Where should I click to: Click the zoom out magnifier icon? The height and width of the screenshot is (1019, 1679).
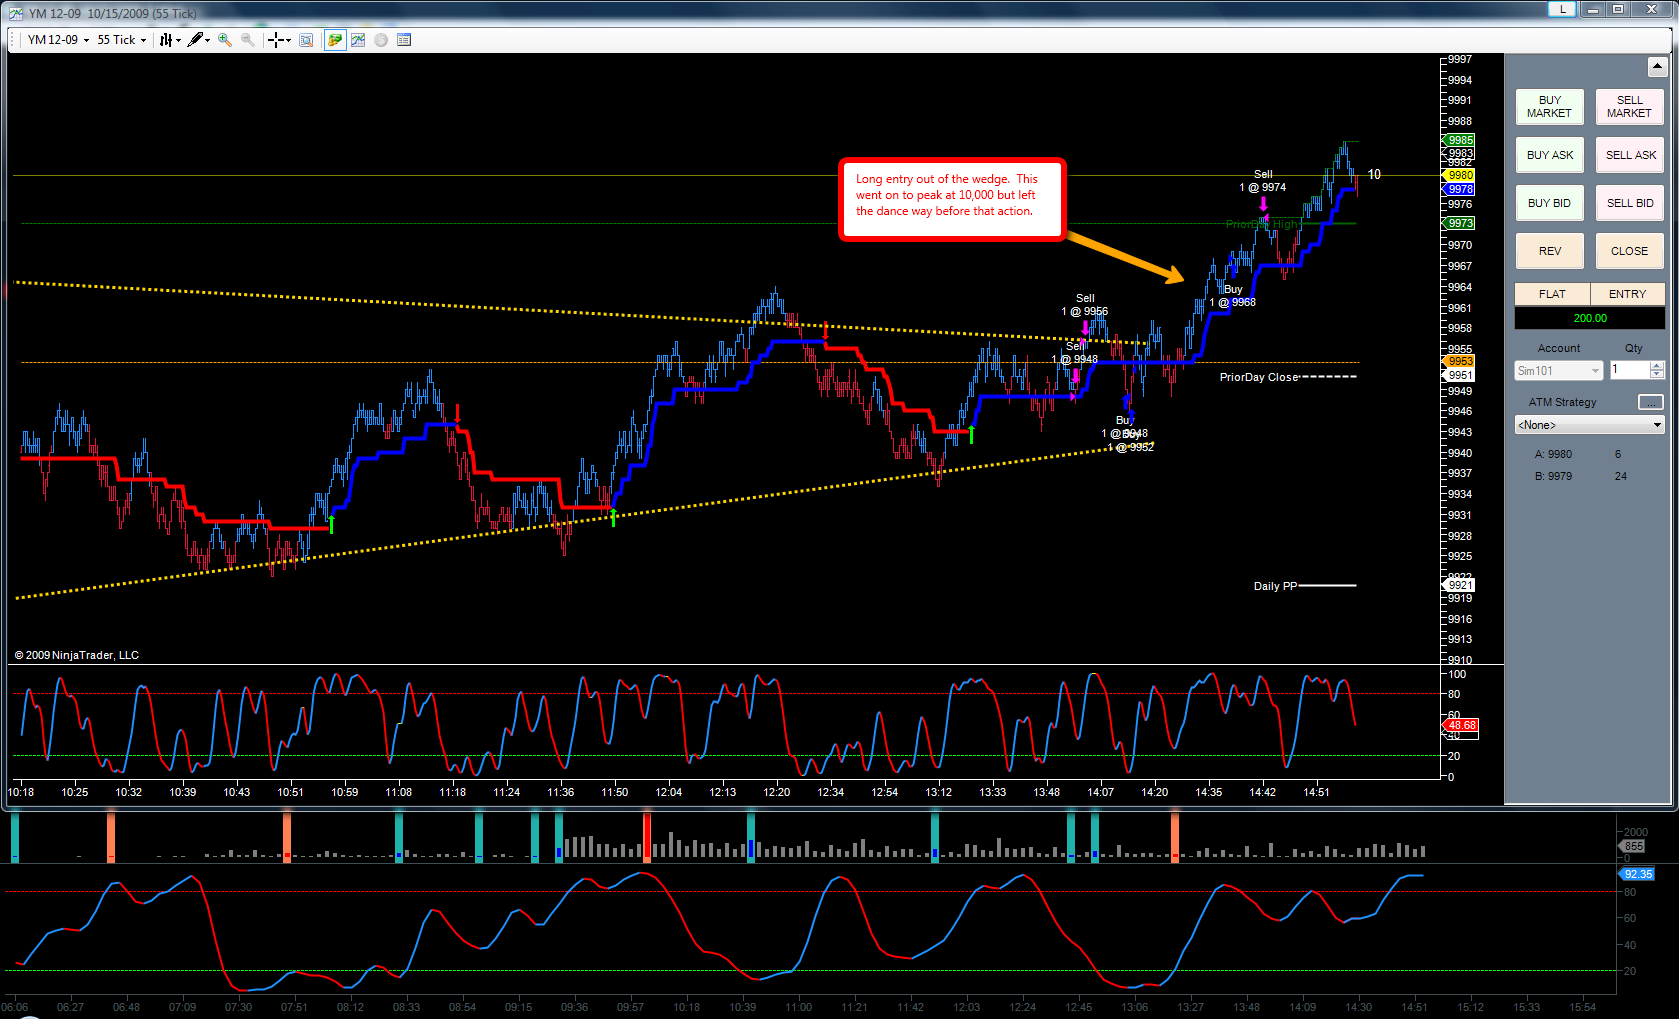coord(247,40)
